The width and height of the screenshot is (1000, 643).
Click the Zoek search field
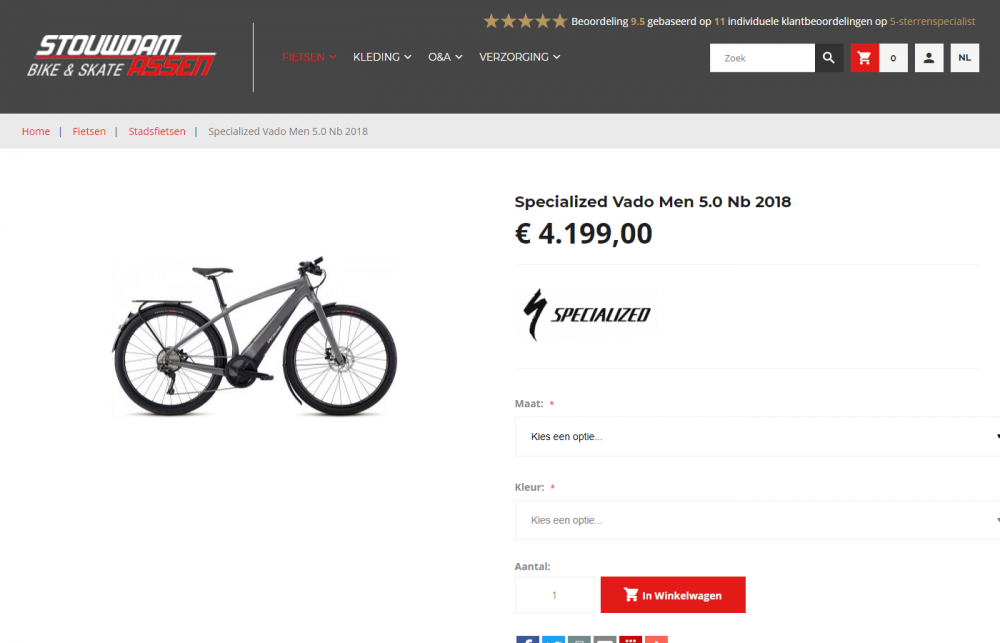[x=762, y=58]
